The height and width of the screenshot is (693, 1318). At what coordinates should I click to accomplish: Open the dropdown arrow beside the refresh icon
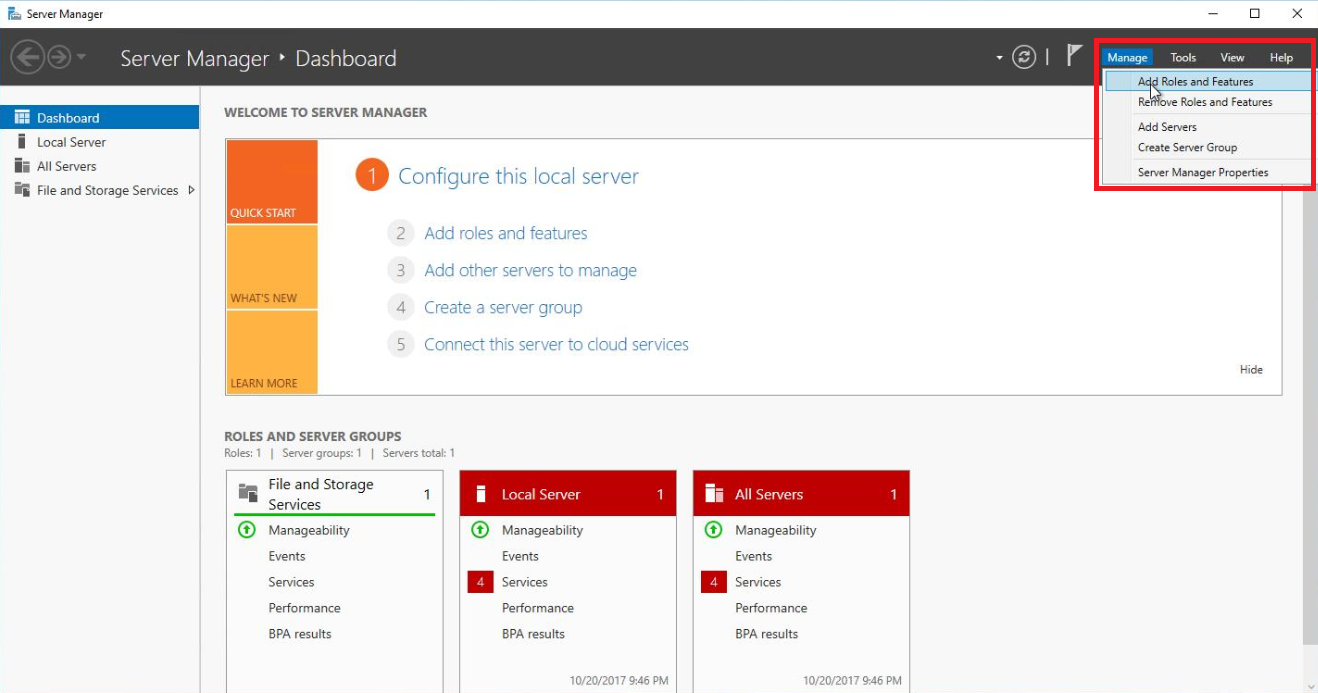tap(998, 58)
